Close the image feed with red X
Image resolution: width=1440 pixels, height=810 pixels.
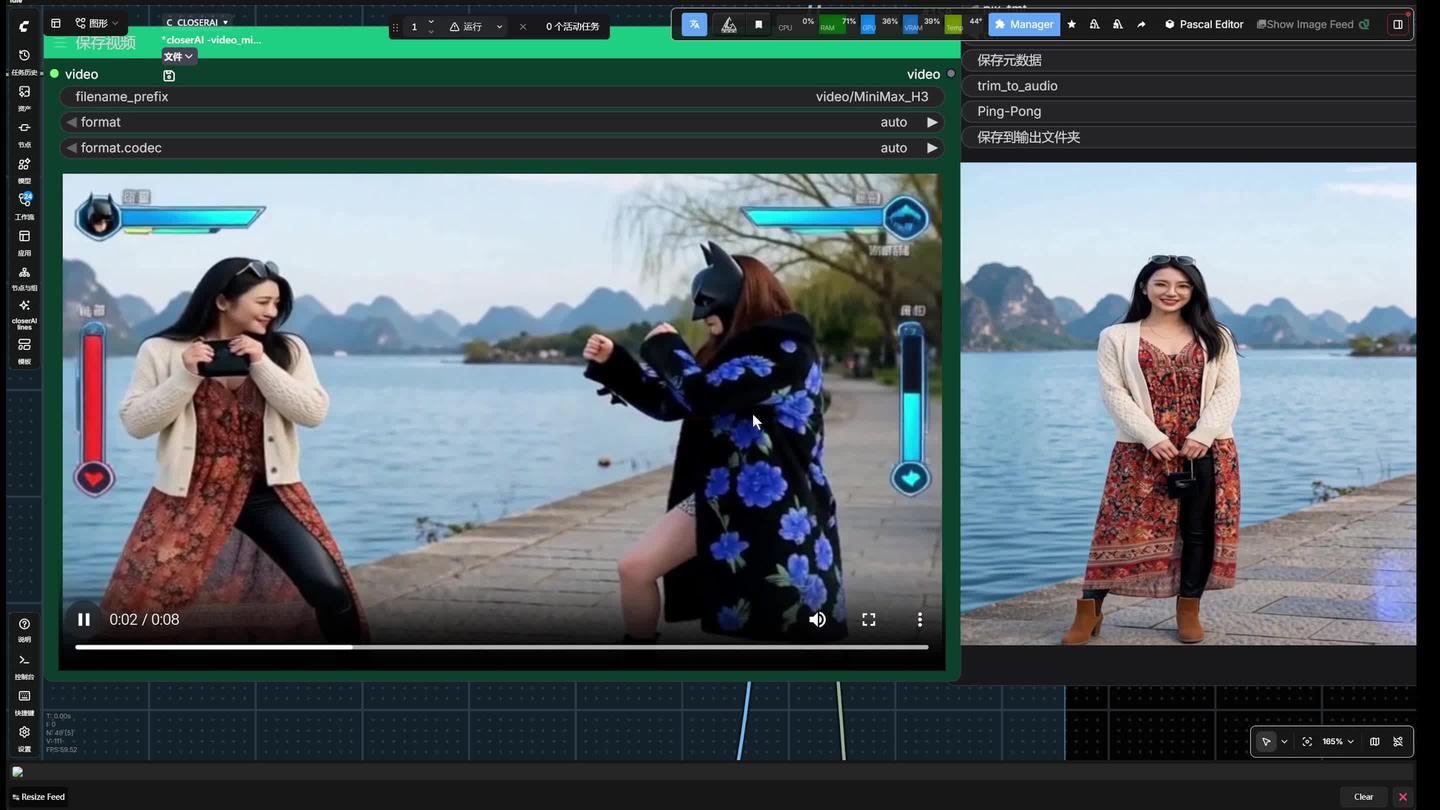point(1403,797)
